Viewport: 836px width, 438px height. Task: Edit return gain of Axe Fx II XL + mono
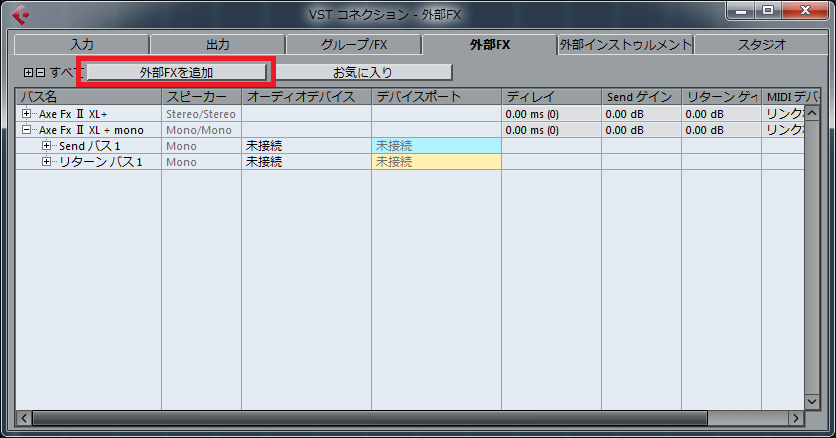click(x=721, y=129)
